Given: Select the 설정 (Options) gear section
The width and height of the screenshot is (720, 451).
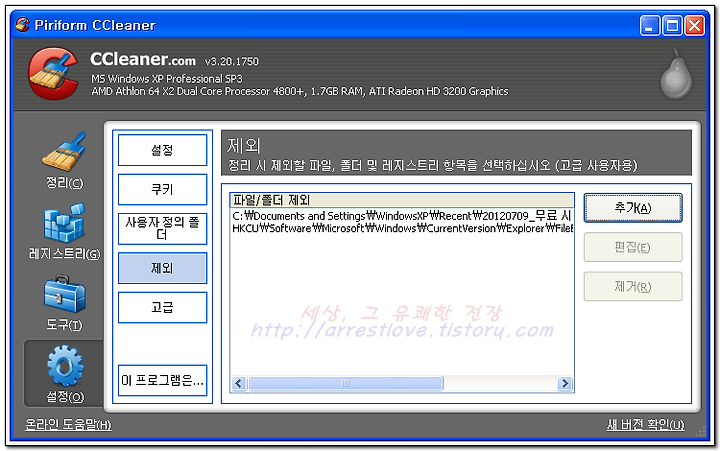Looking at the screenshot, I should (64, 374).
